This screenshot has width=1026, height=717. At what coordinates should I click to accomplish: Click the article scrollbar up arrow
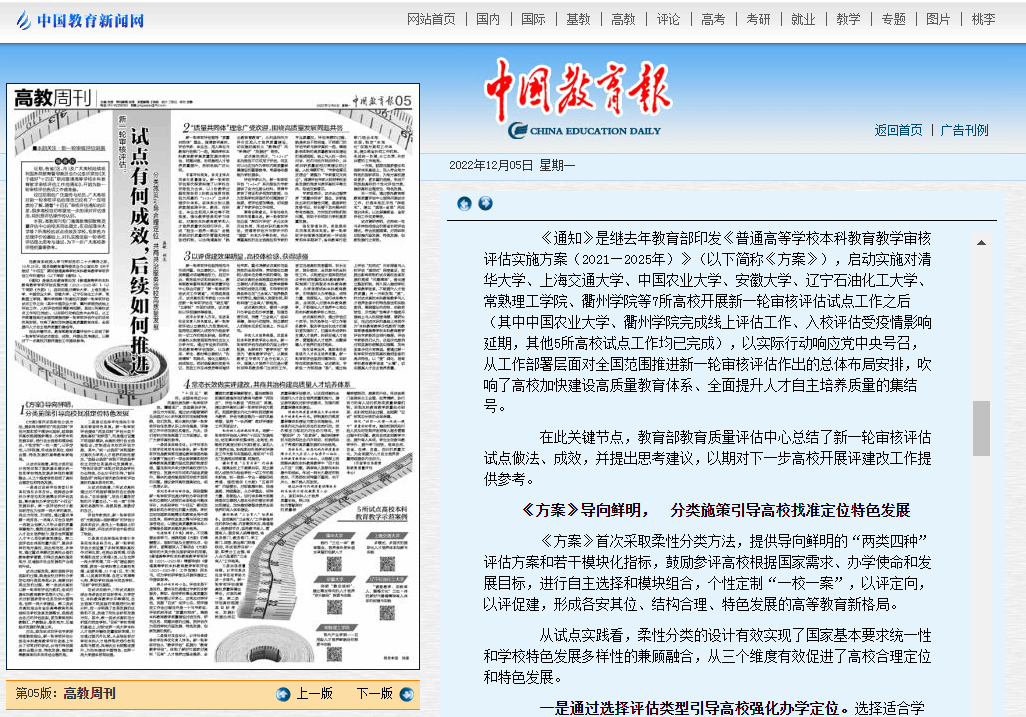click(x=982, y=243)
